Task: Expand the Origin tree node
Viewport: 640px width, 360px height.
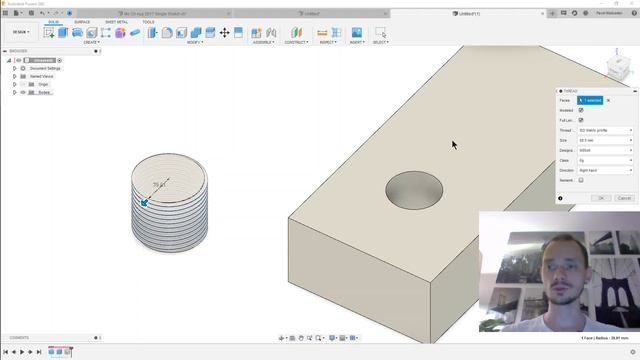Action: point(15,84)
